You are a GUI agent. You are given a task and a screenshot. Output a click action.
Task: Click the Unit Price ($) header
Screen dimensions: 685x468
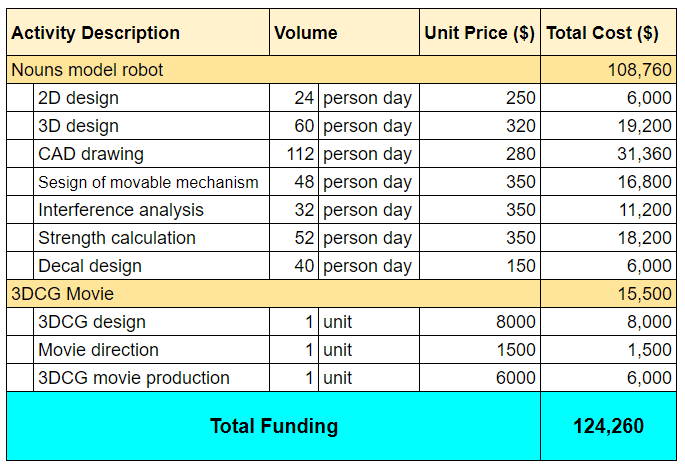[x=480, y=33]
